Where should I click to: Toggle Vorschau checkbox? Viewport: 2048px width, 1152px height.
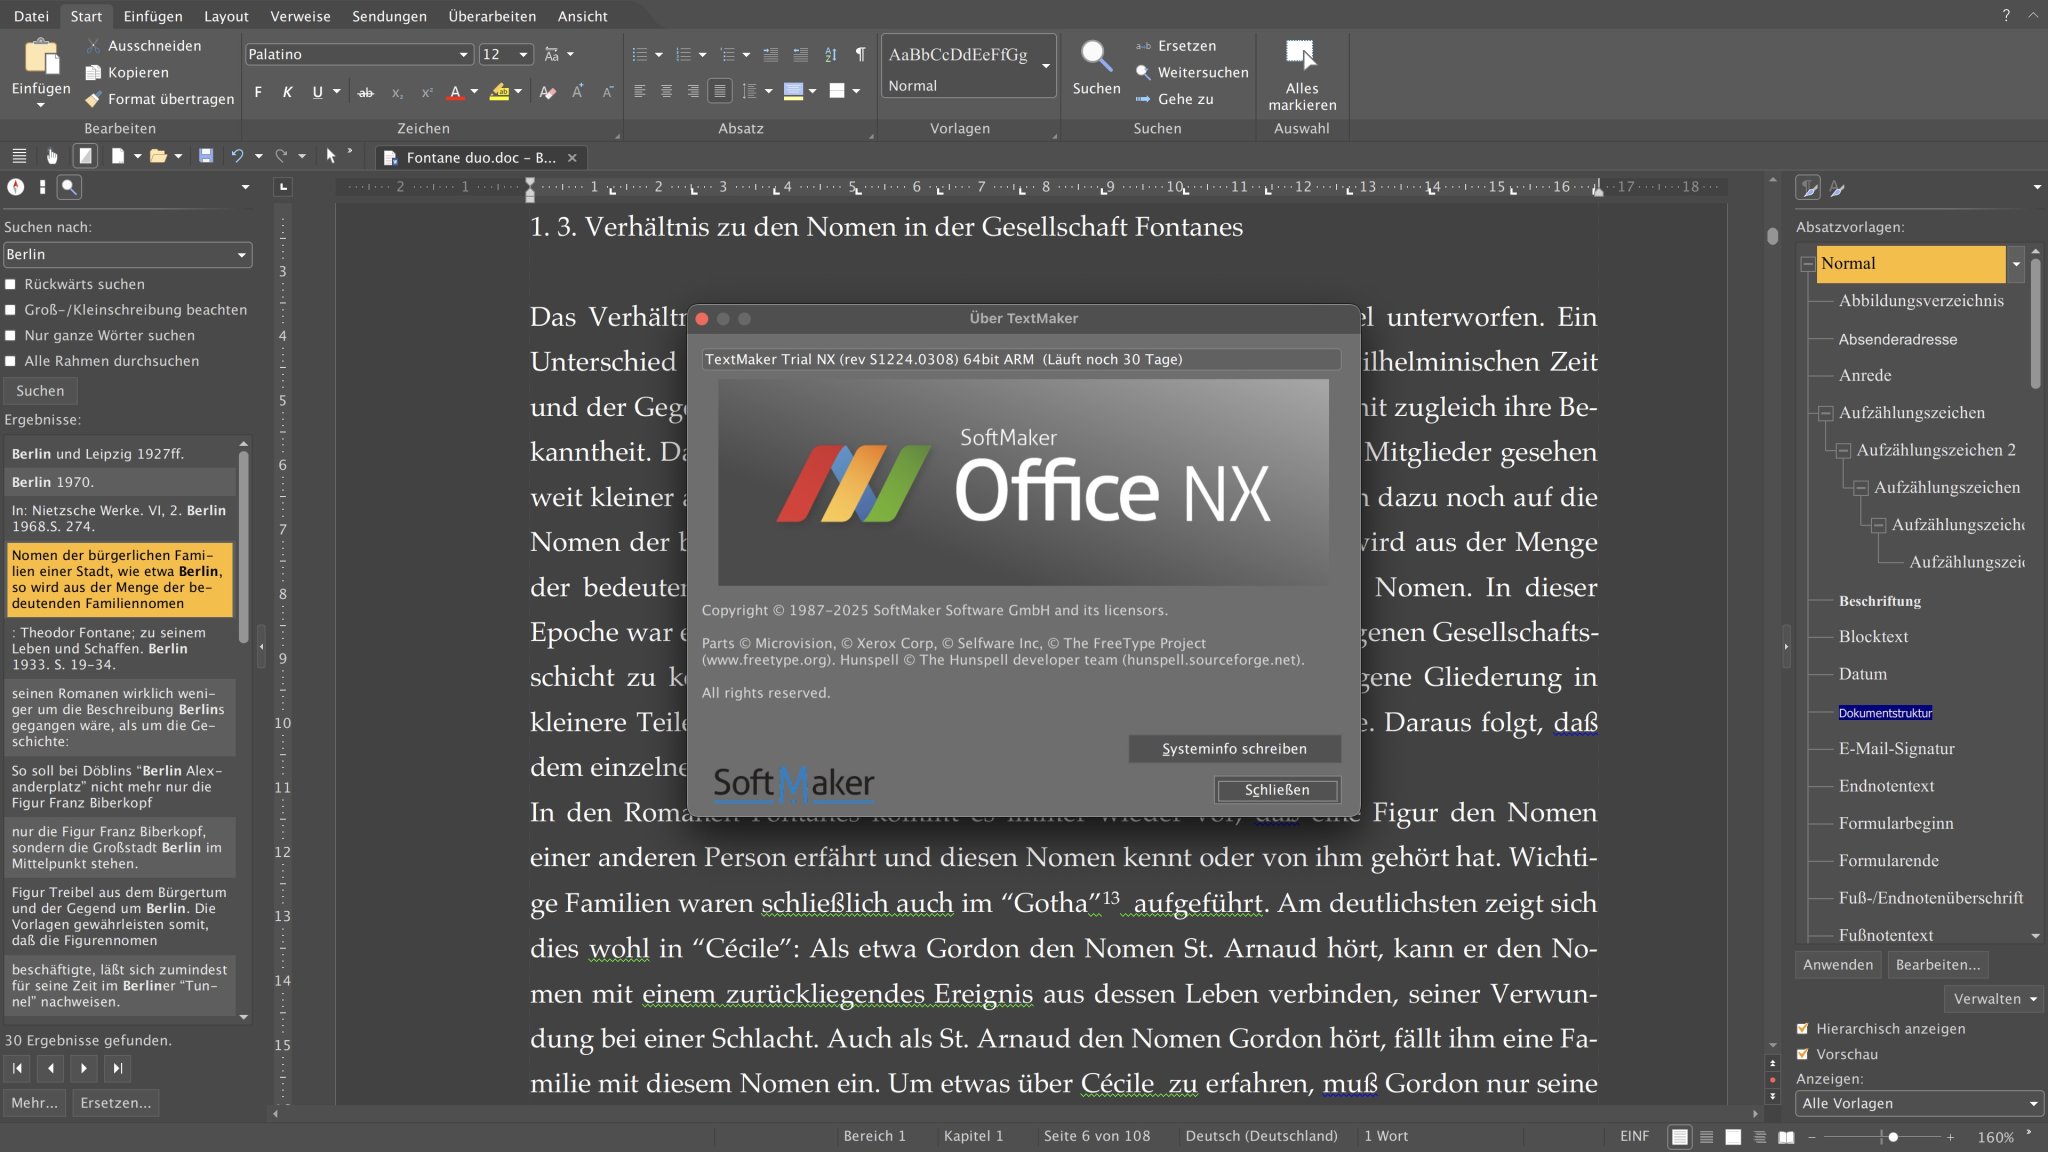[x=1802, y=1054]
